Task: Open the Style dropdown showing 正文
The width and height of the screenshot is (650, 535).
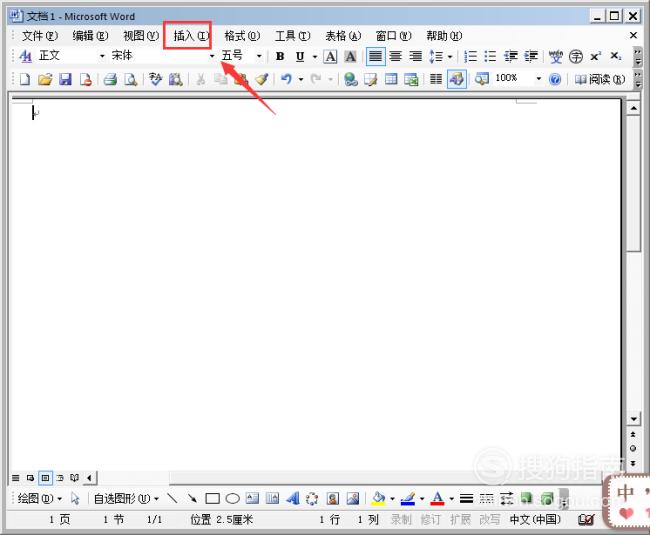Action: [x=102, y=56]
